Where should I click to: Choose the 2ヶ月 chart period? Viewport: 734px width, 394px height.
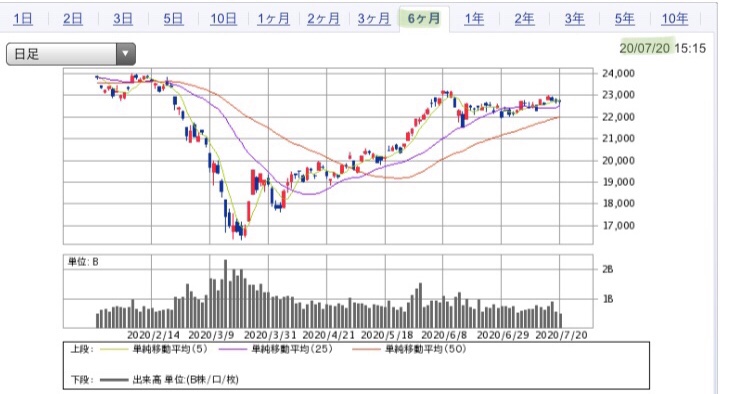(x=323, y=19)
